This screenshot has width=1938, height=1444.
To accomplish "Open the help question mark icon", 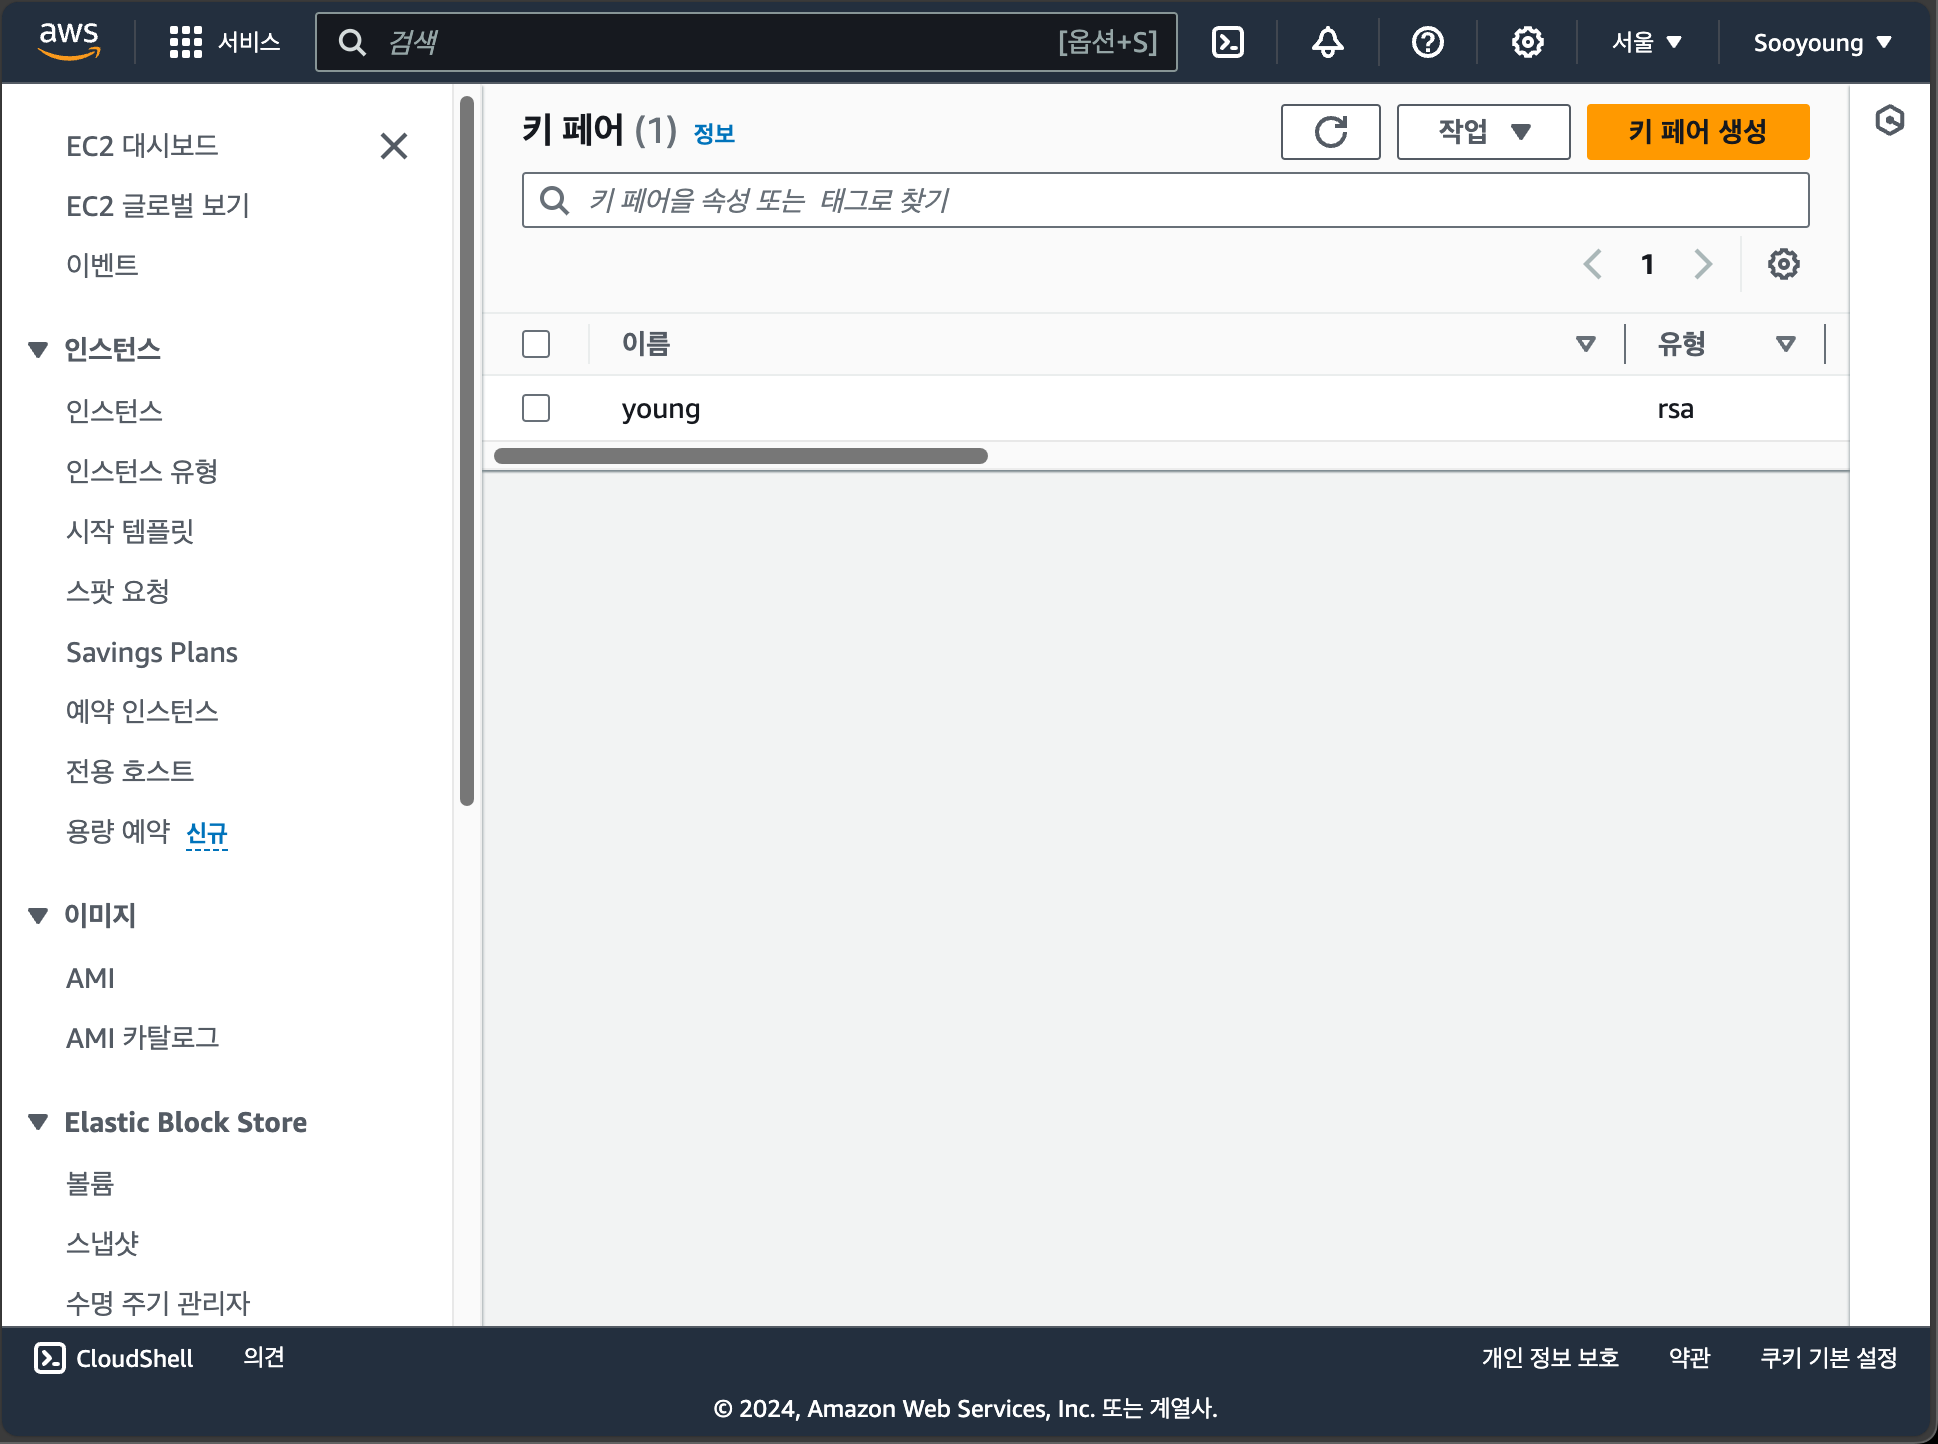I will pyautogui.click(x=1427, y=42).
